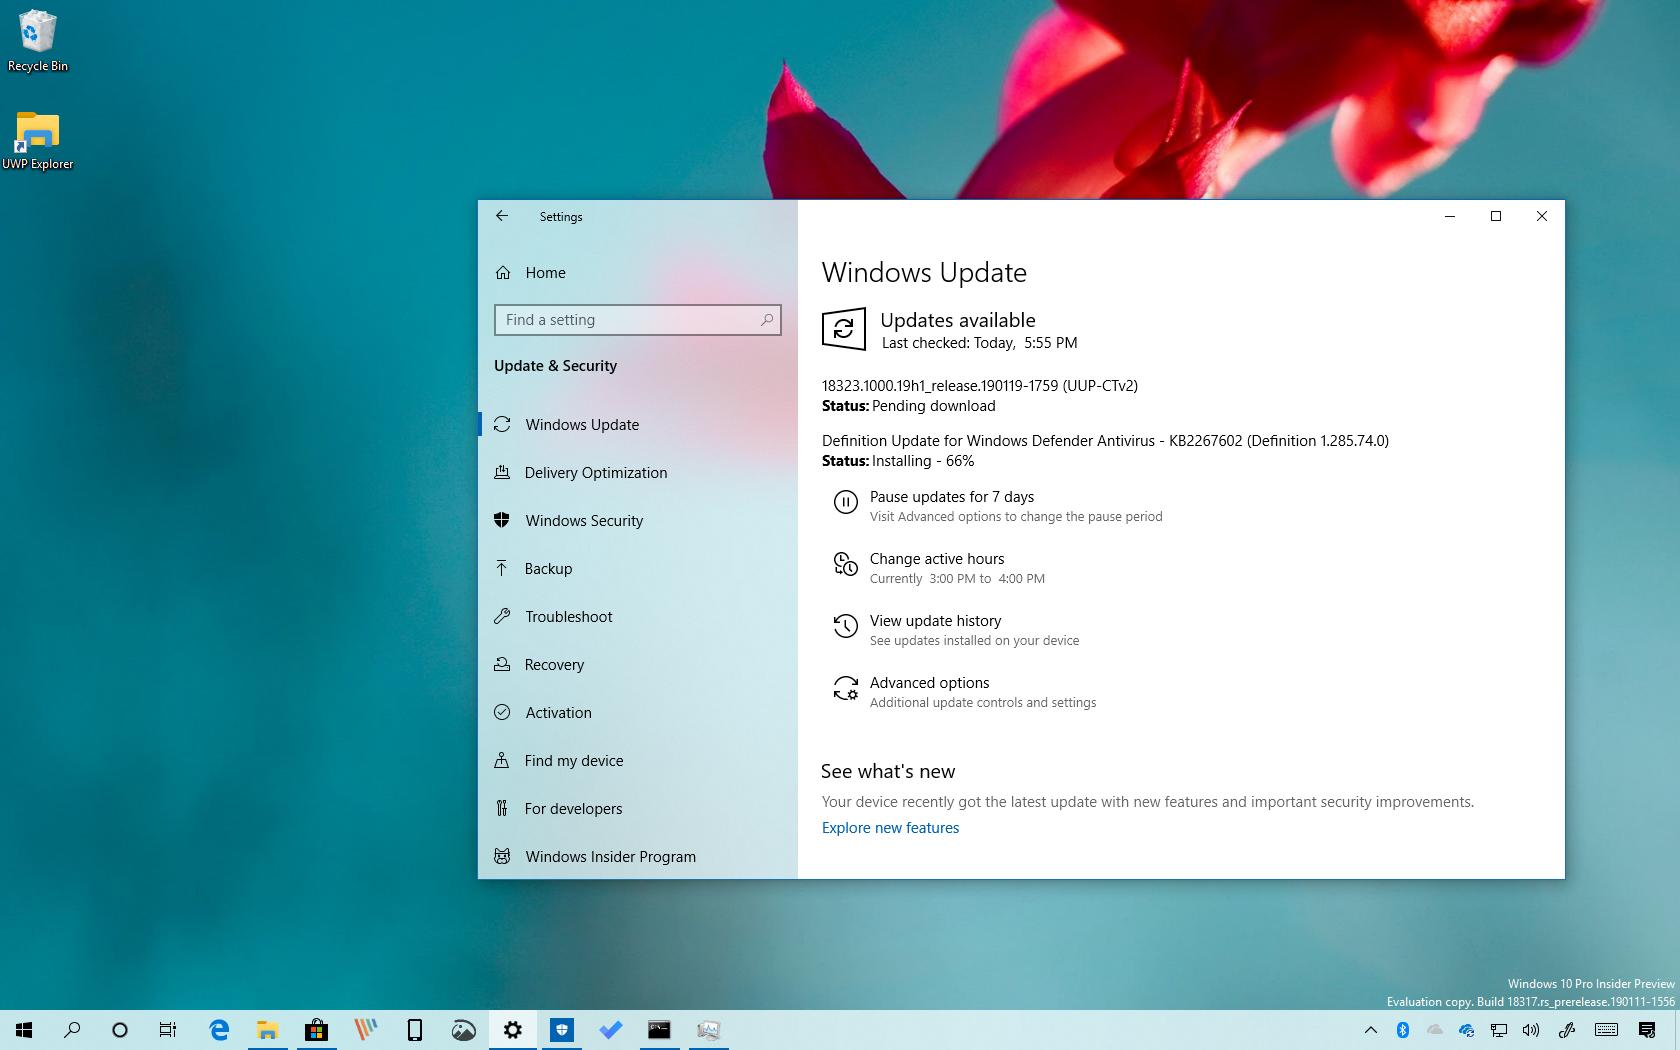Select the Backup settings icon

(503, 568)
